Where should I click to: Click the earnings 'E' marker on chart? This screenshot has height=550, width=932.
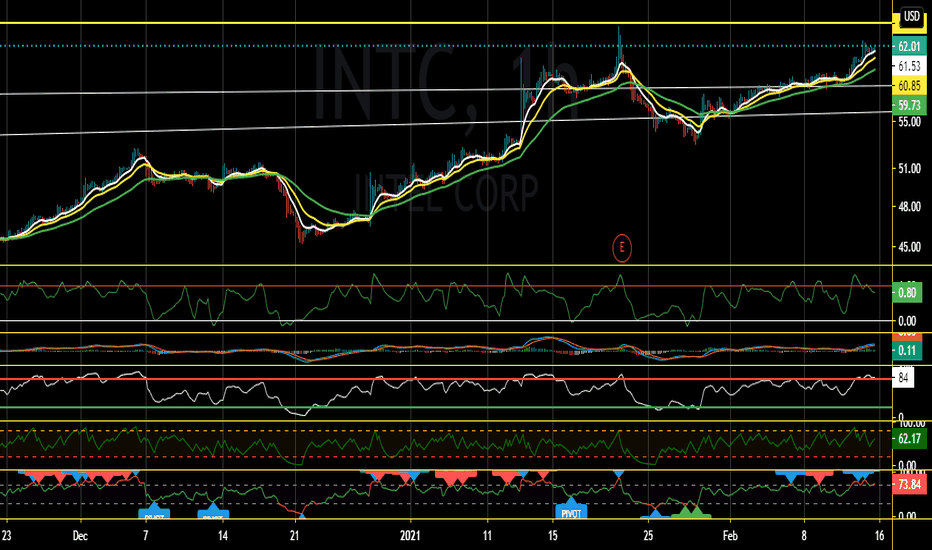[x=622, y=248]
